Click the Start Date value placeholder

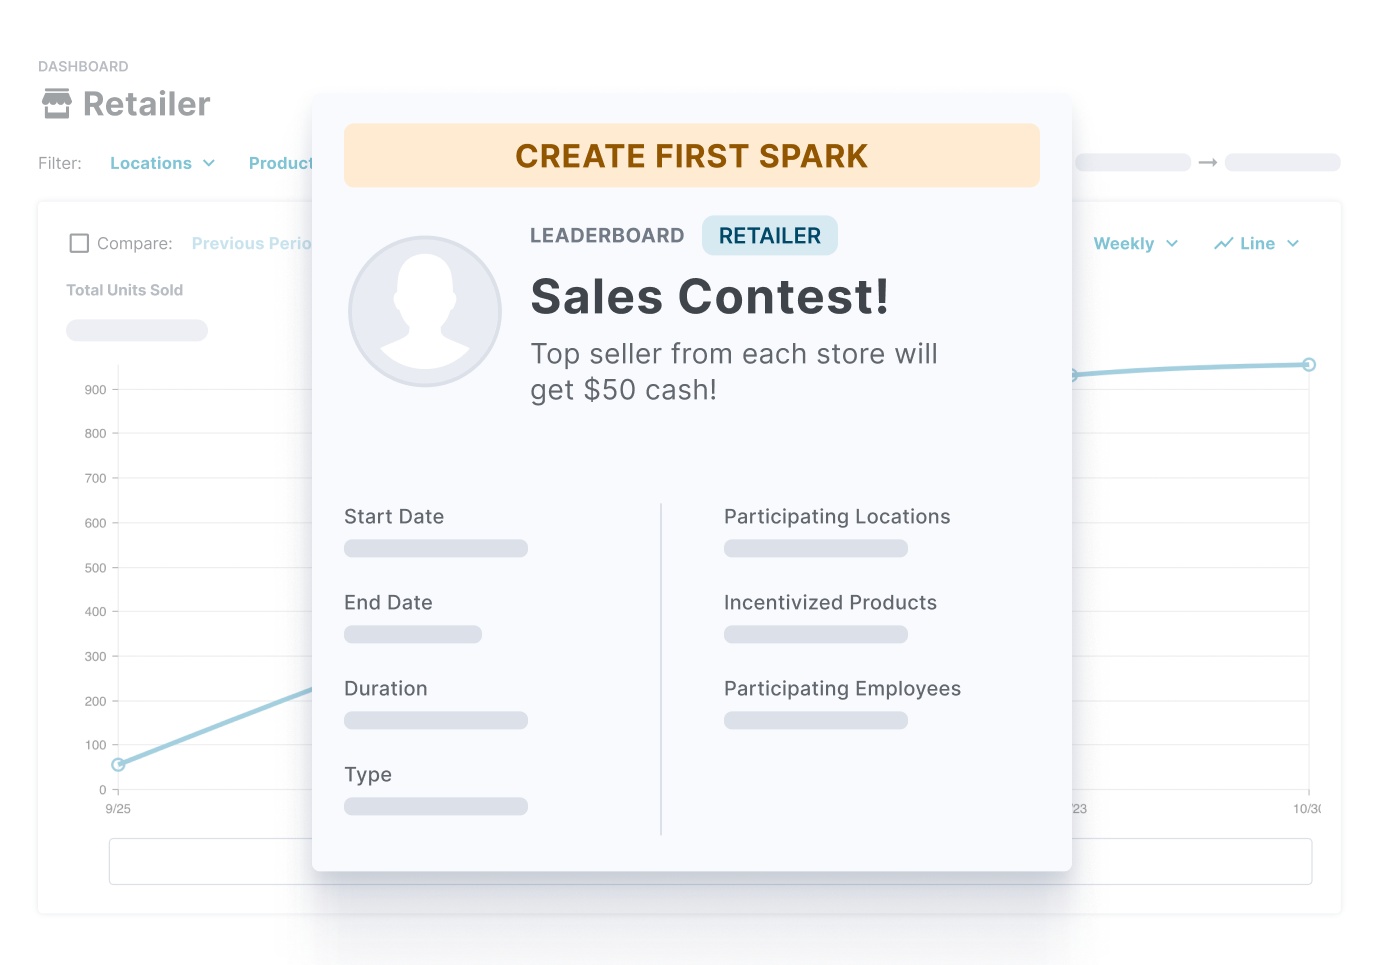(x=435, y=547)
